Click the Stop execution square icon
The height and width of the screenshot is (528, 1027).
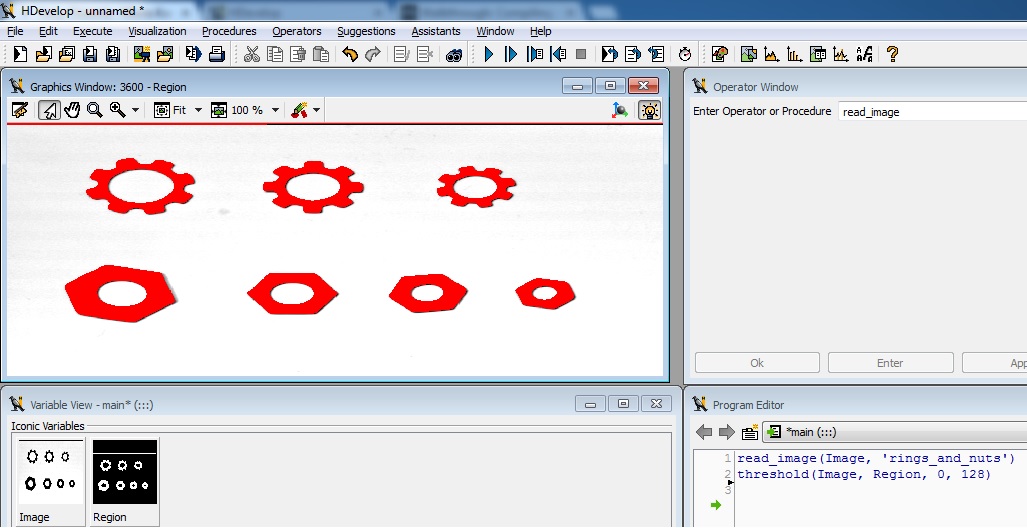click(x=581, y=54)
